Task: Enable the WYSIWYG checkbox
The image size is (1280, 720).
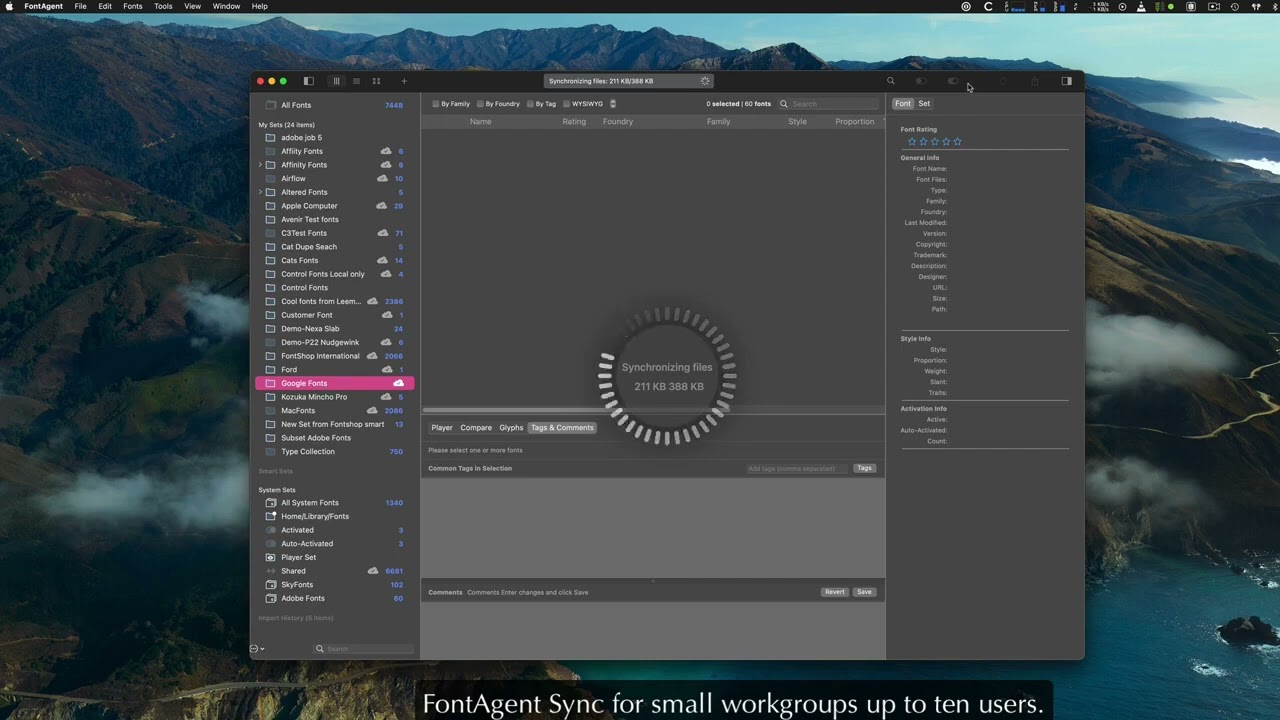Action: pyautogui.click(x=566, y=104)
